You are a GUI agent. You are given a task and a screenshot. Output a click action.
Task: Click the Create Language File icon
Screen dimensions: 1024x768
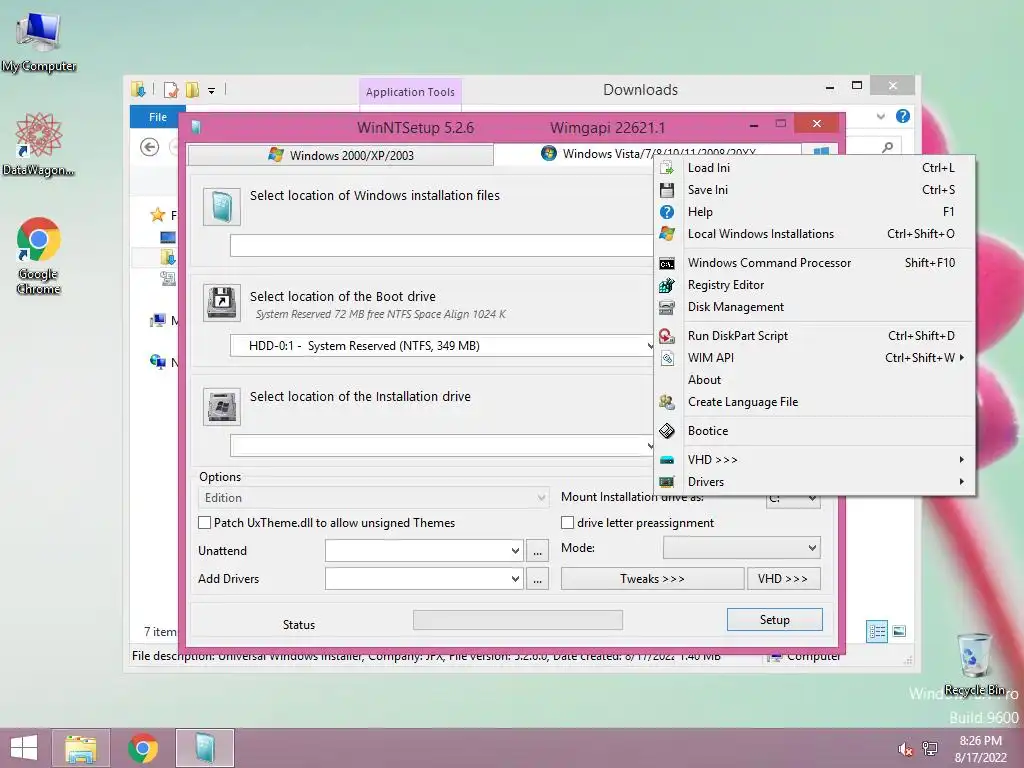(667, 402)
